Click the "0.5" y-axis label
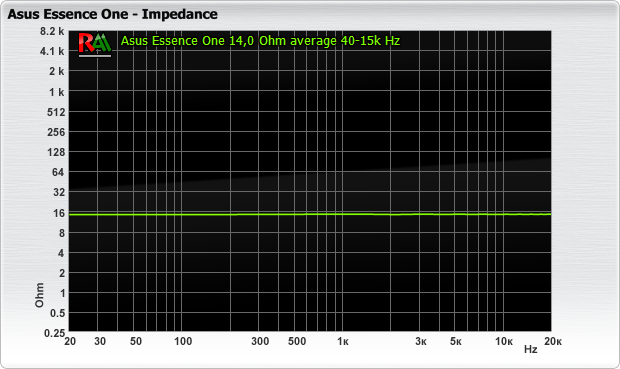620x369 pixels. point(57,313)
